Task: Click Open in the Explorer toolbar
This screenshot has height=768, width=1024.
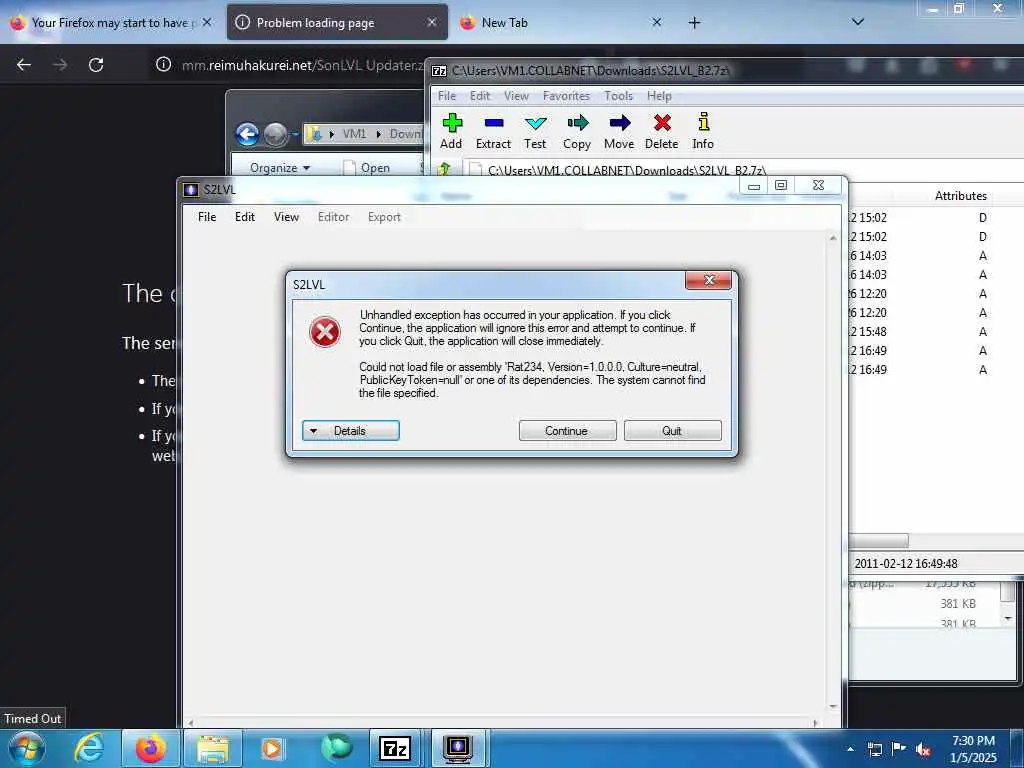Action: [368, 168]
